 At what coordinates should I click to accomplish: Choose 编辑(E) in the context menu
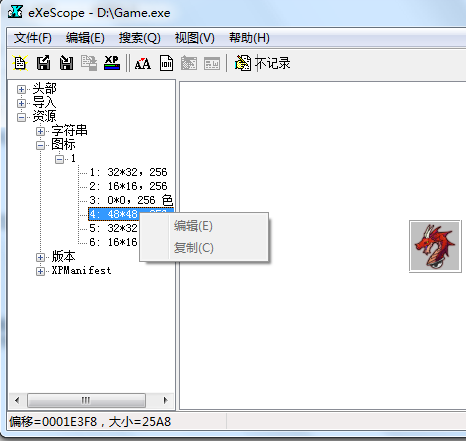click(x=204, y=226)
